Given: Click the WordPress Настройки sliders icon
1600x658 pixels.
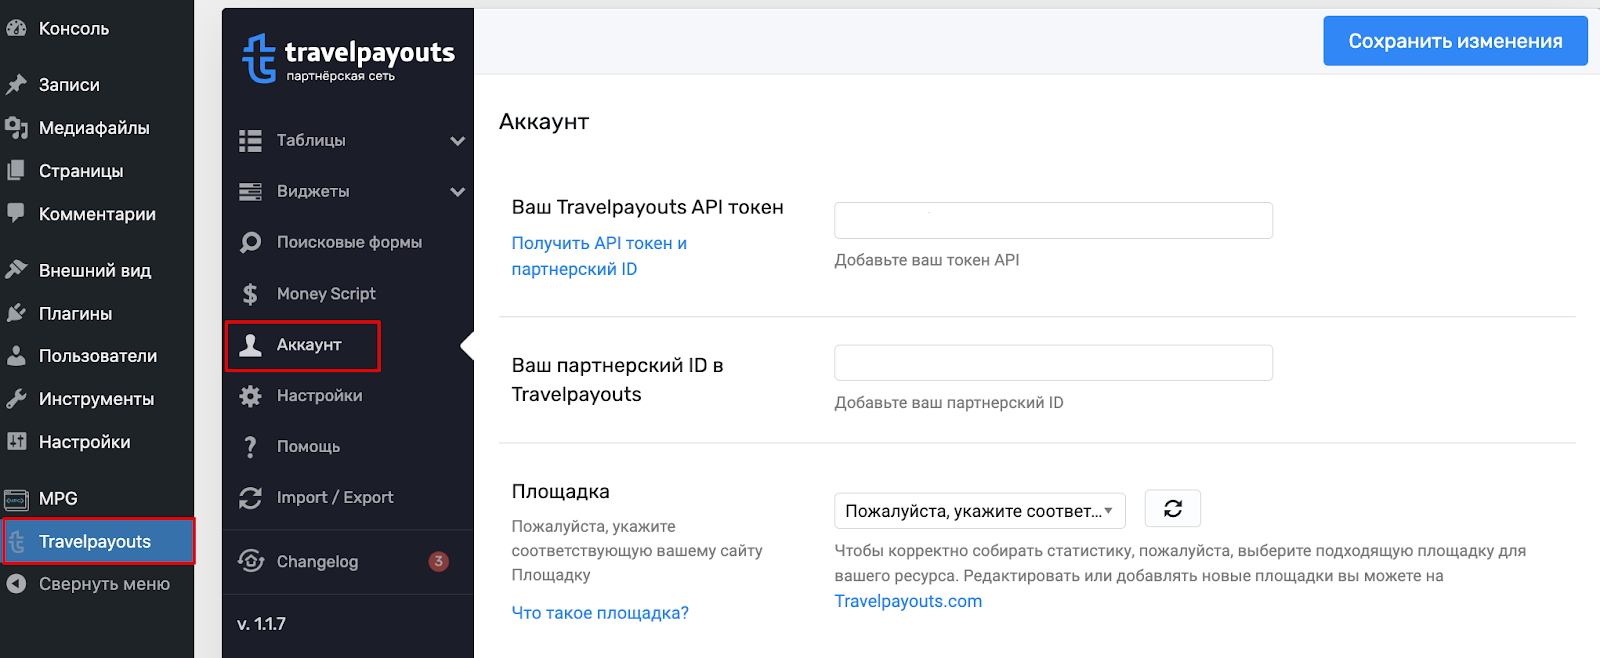Looking at the screenshot, I should [16, 441].
